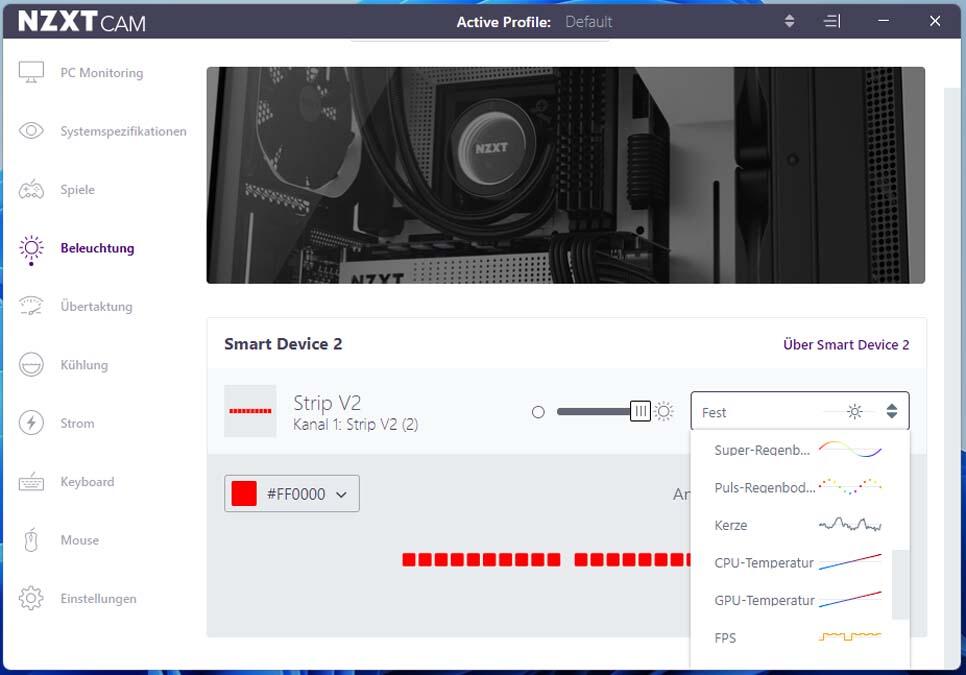
Task: Click the brightness slider handle
Action: pos(640,411)
